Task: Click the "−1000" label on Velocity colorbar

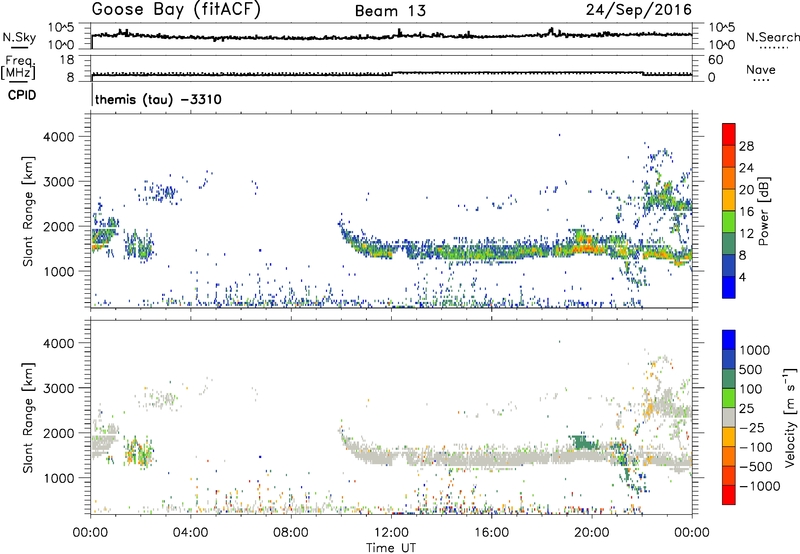Action: tap(760, 486)
